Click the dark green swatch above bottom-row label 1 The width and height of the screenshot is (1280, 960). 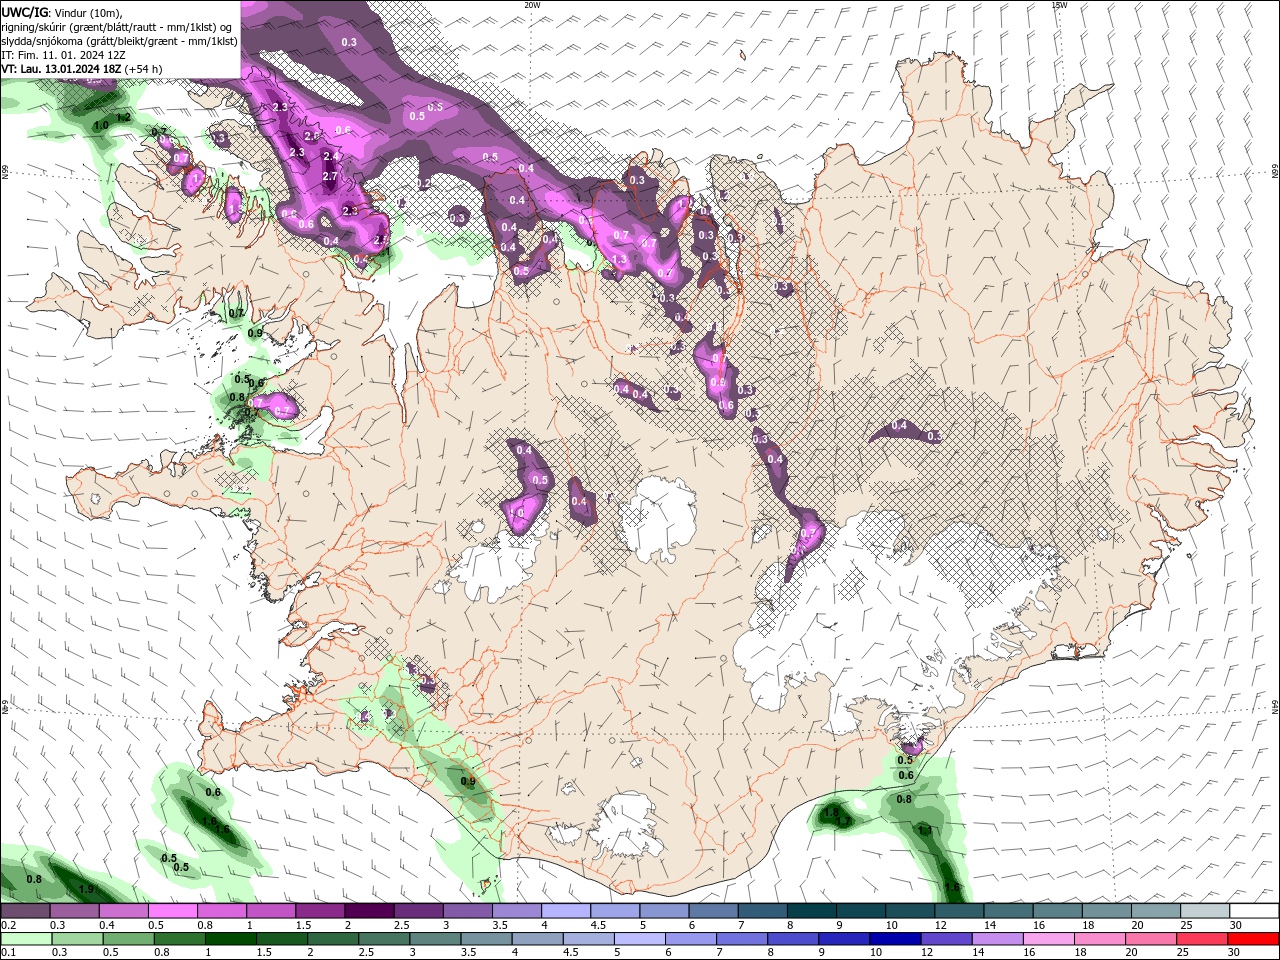pyautogui.click(x=230, y=939)
